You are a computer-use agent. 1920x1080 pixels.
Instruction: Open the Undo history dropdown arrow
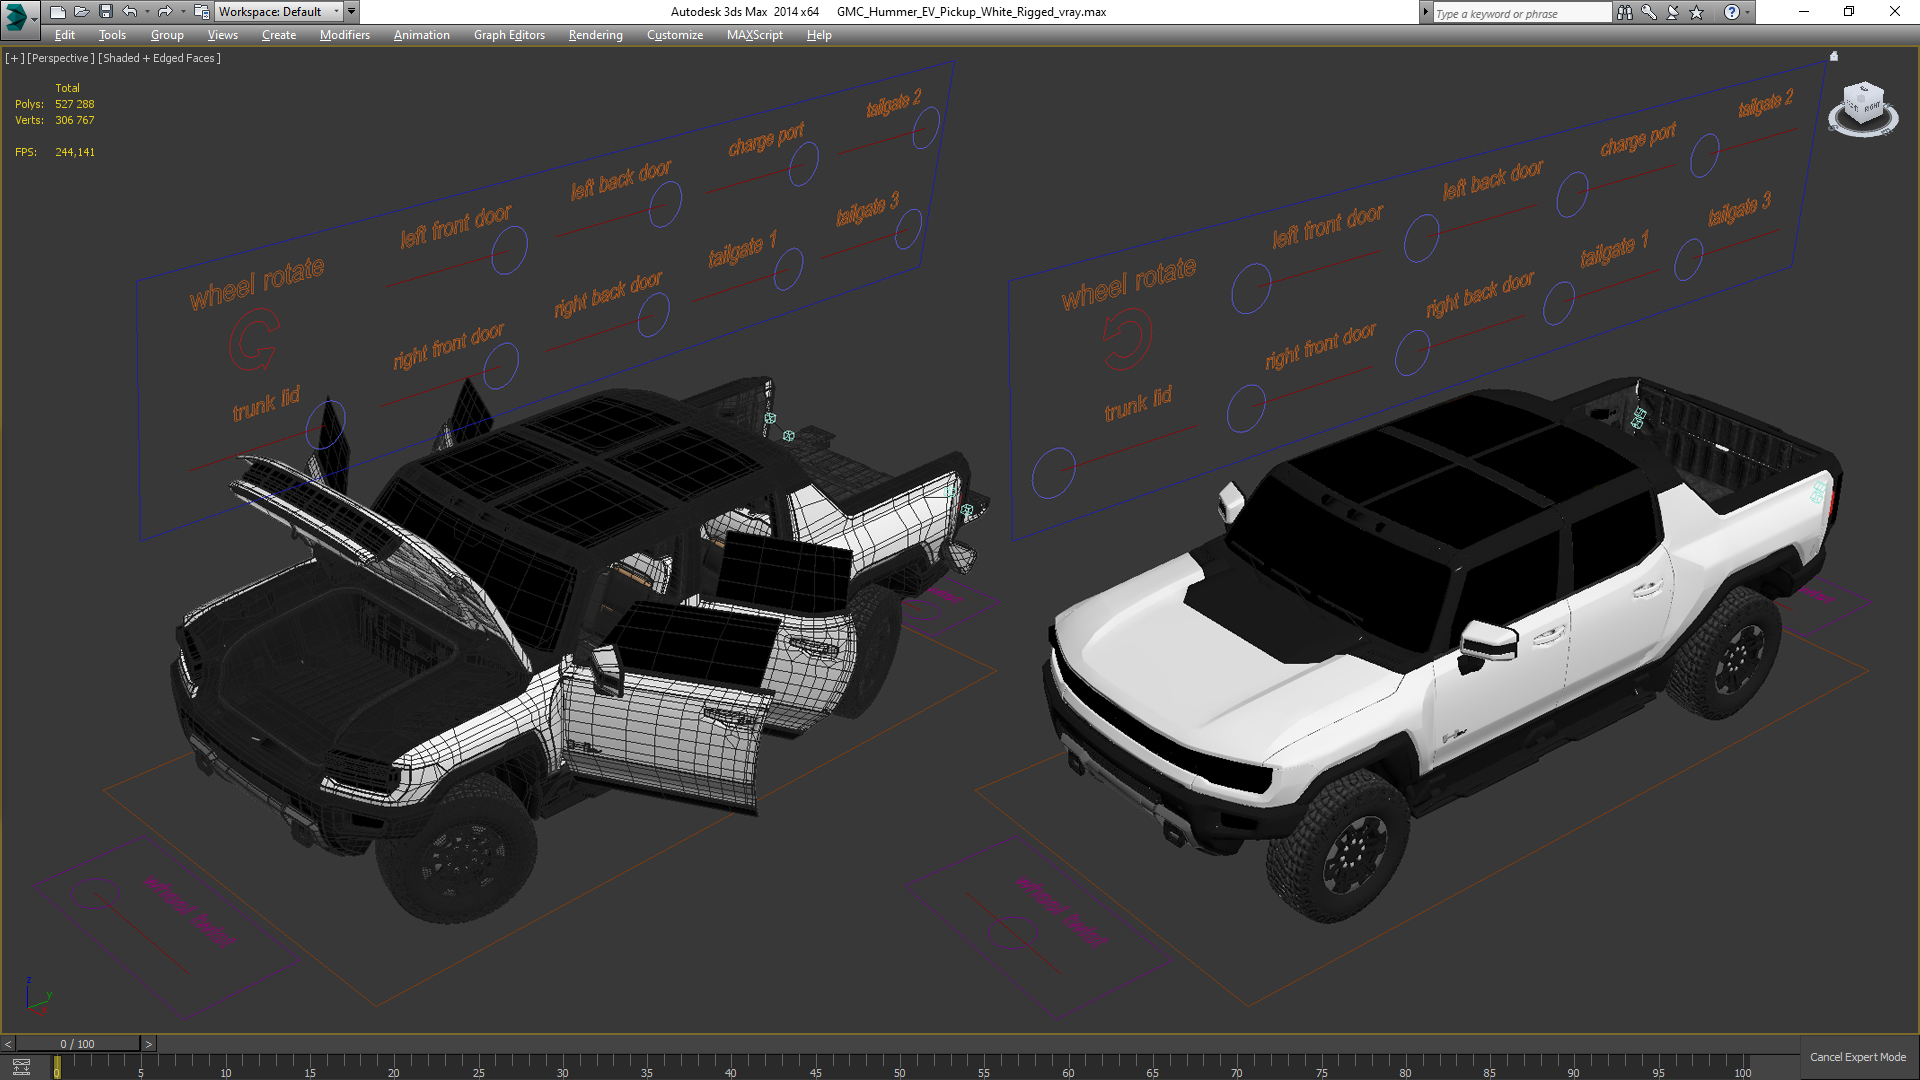click(147, 12)
